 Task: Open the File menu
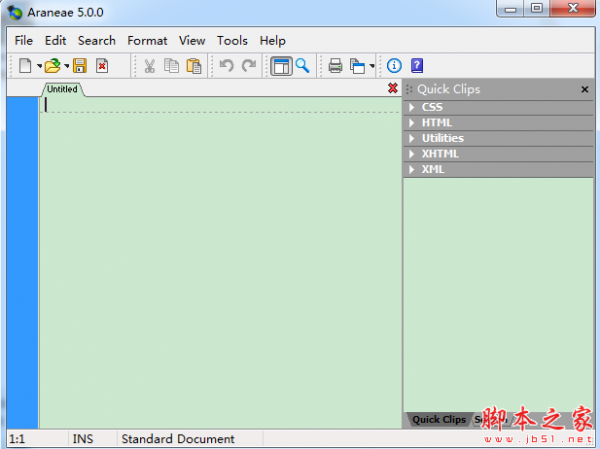pyautogui.click(x=24, y=41)
